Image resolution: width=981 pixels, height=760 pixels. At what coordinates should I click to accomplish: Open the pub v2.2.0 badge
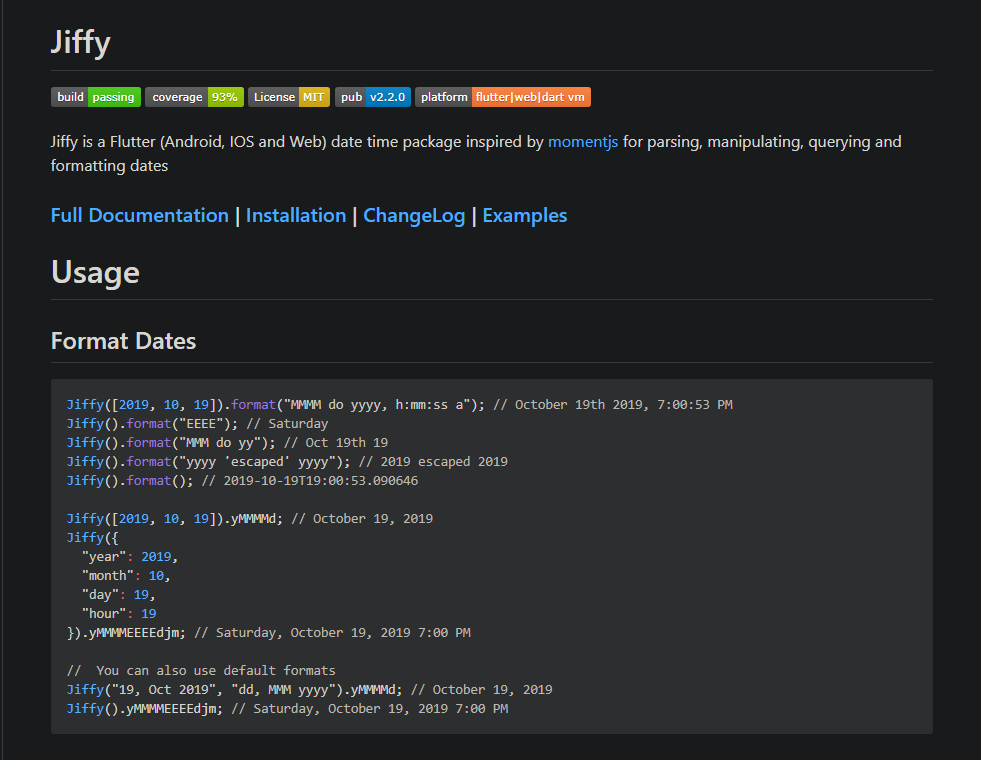tap(373, 97)
